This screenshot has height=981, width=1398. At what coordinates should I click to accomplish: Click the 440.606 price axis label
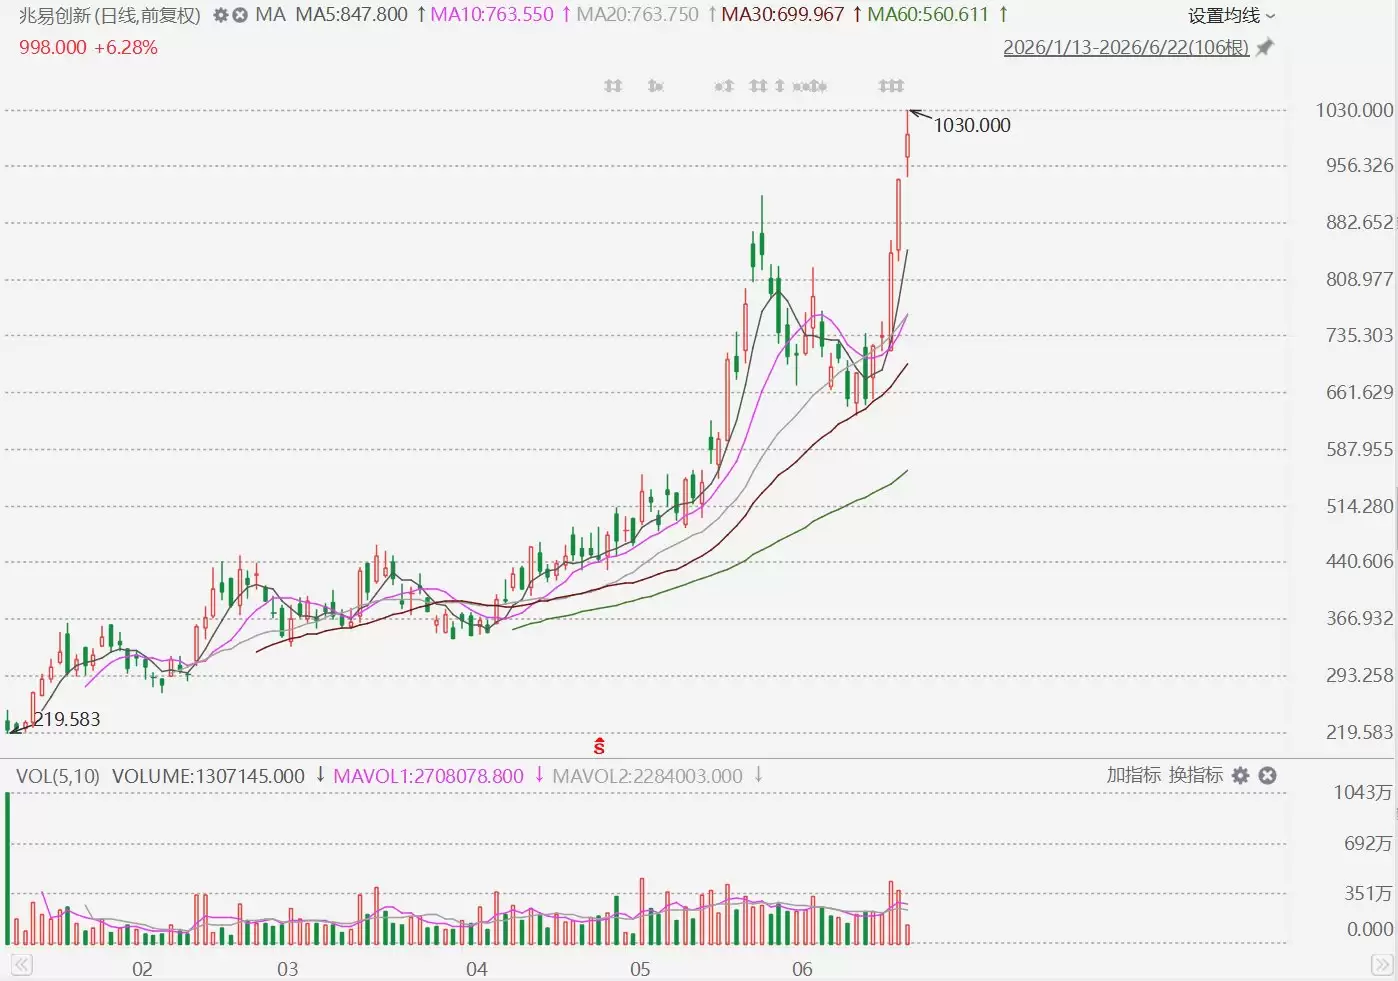pyautogui.click(x=1359, y=562)
